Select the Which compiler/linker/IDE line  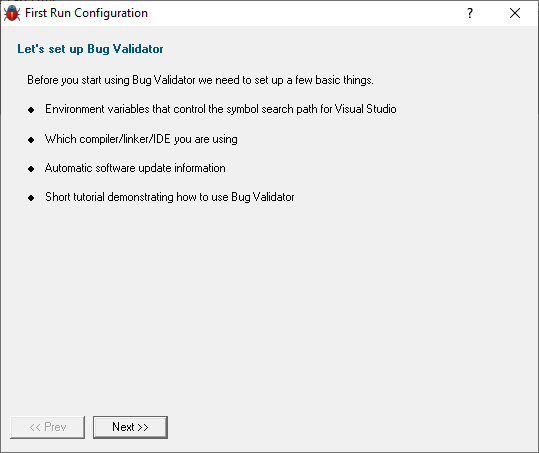[x=141, y=139]
